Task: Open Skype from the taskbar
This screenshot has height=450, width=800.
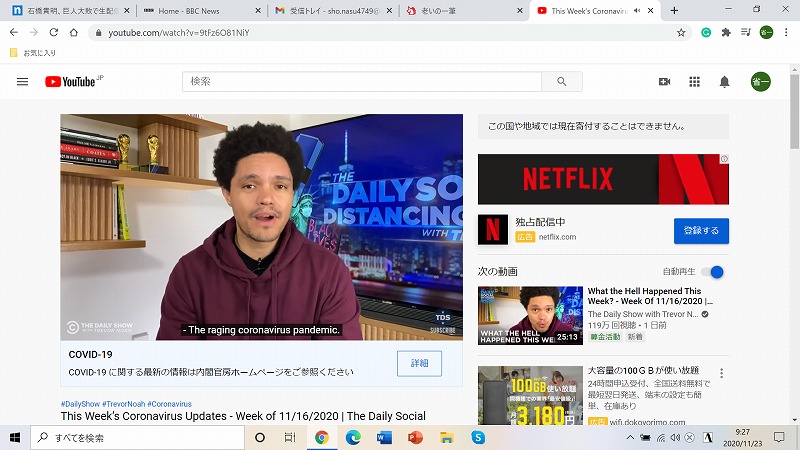Action: 478,438
